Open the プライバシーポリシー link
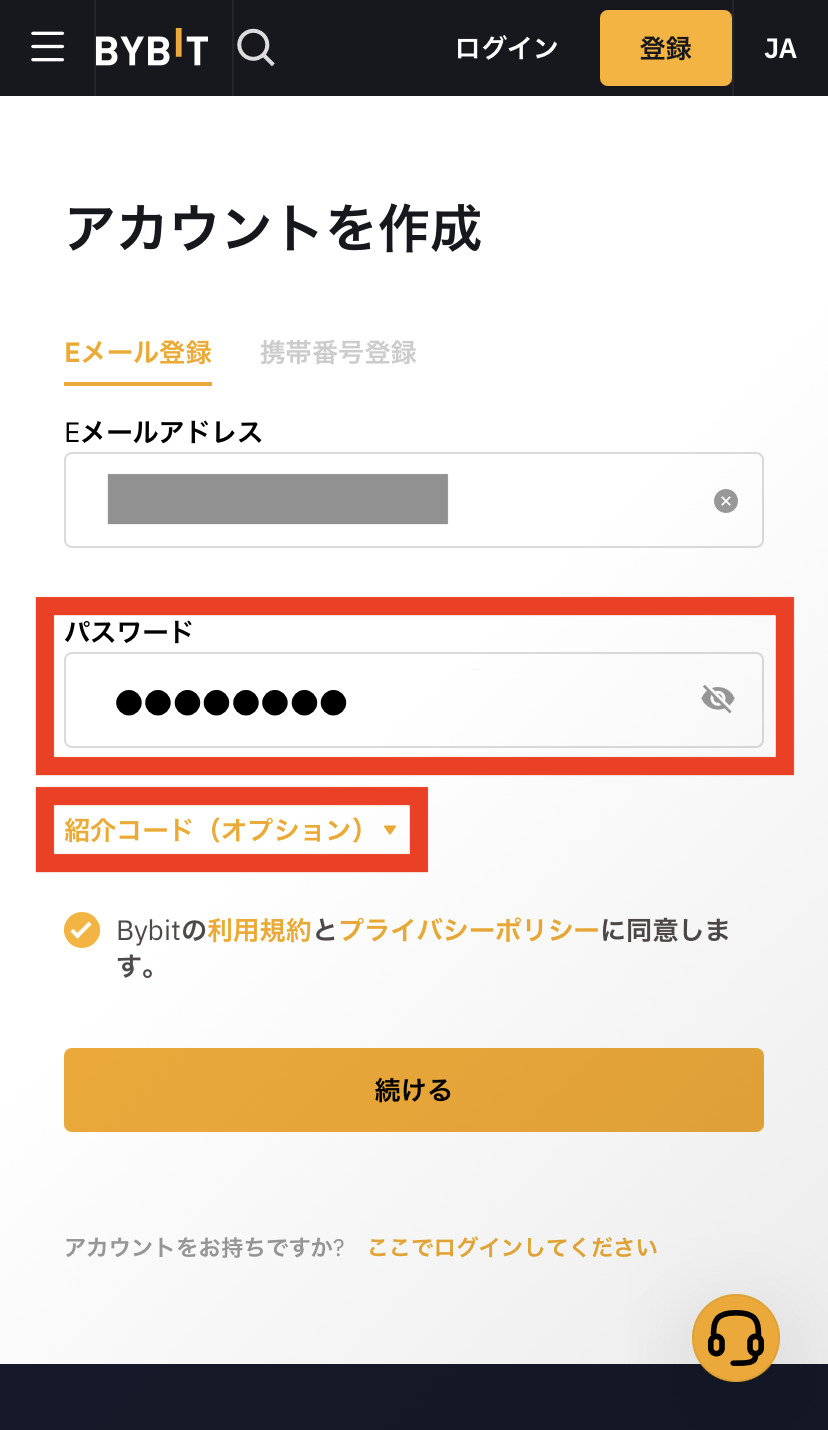 [469, 931]
